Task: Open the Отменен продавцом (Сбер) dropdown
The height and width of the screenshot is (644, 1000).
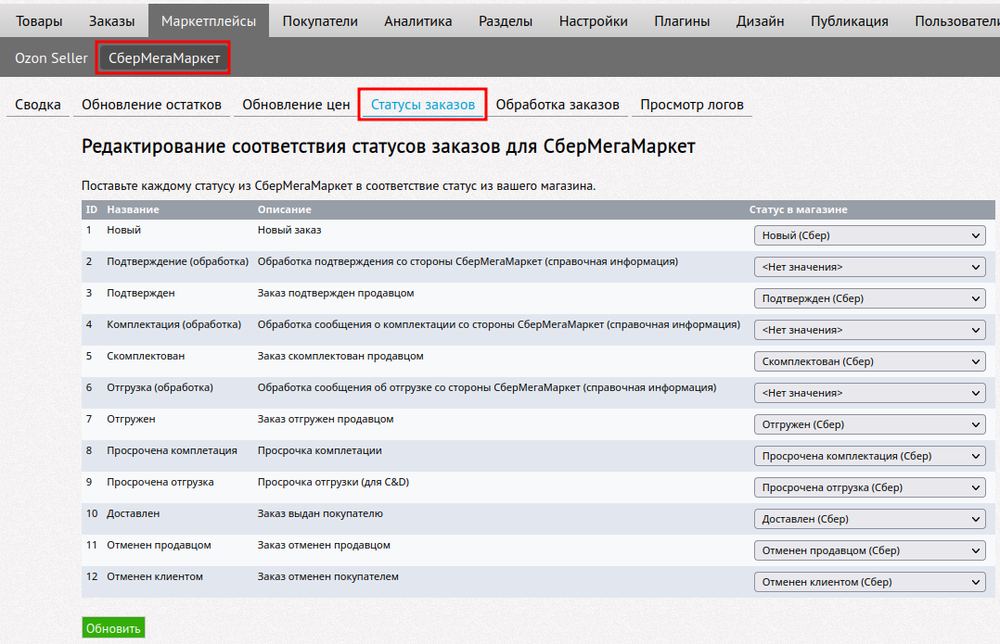Action: click(x=869, y=551)
